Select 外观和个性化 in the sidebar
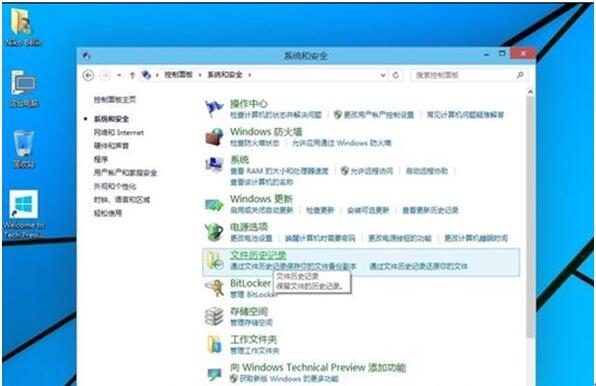The image size is (596, 386). (115, 186)
